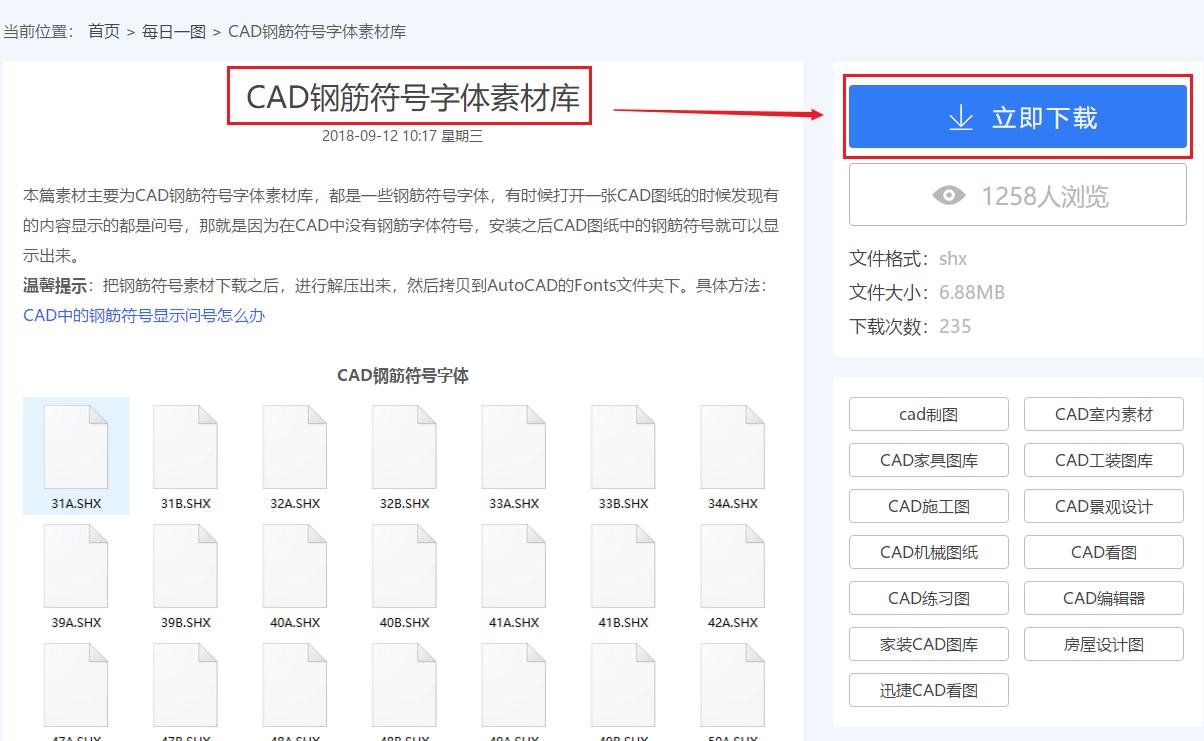Open the 迅捷CAD看图 category

point(928,689)
